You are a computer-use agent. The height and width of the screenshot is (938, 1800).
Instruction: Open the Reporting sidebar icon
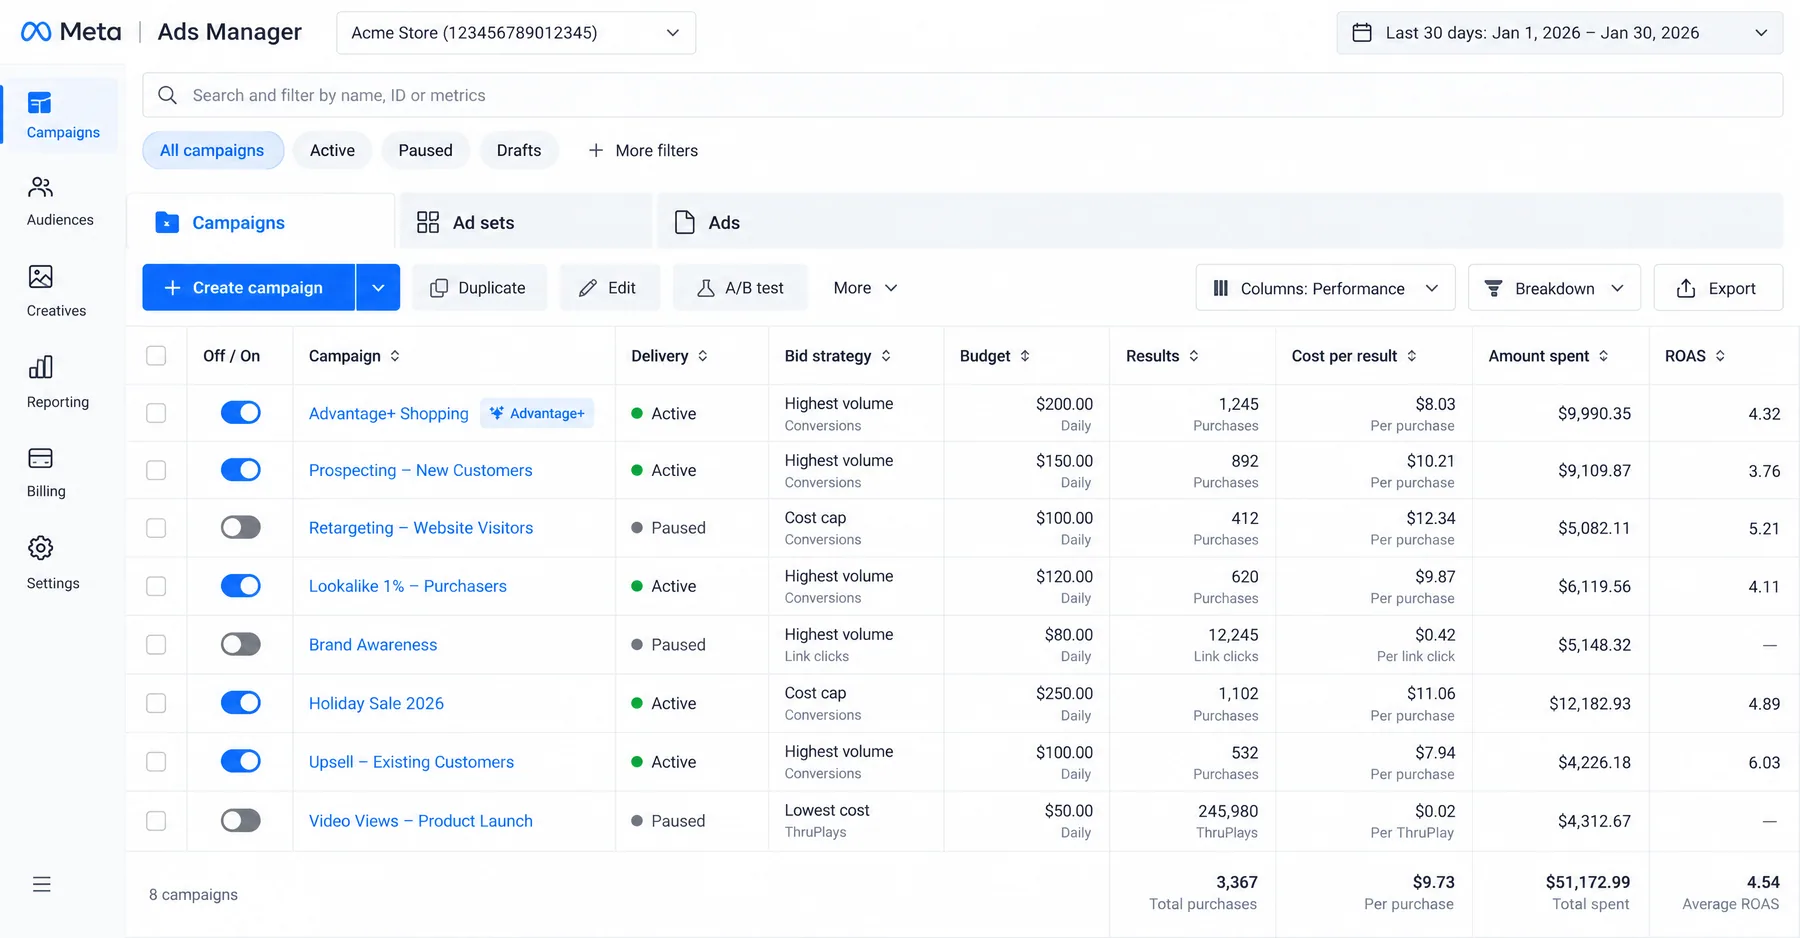point(40,367)
